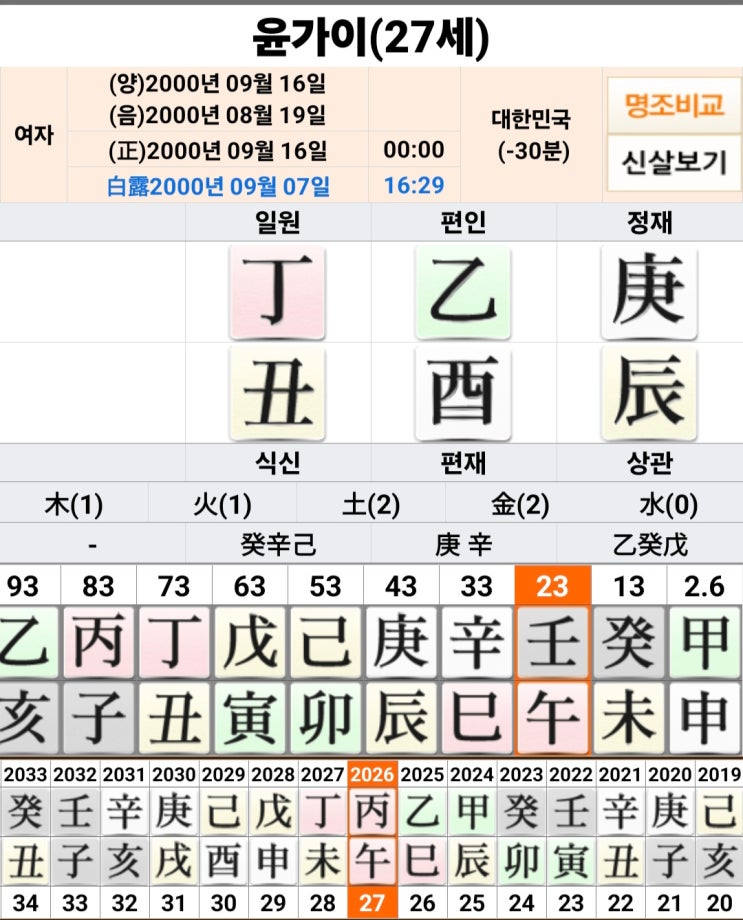Select the 乙 month stem tile
The width and height of the screenshot is (743, 920).
coord(463,292)
